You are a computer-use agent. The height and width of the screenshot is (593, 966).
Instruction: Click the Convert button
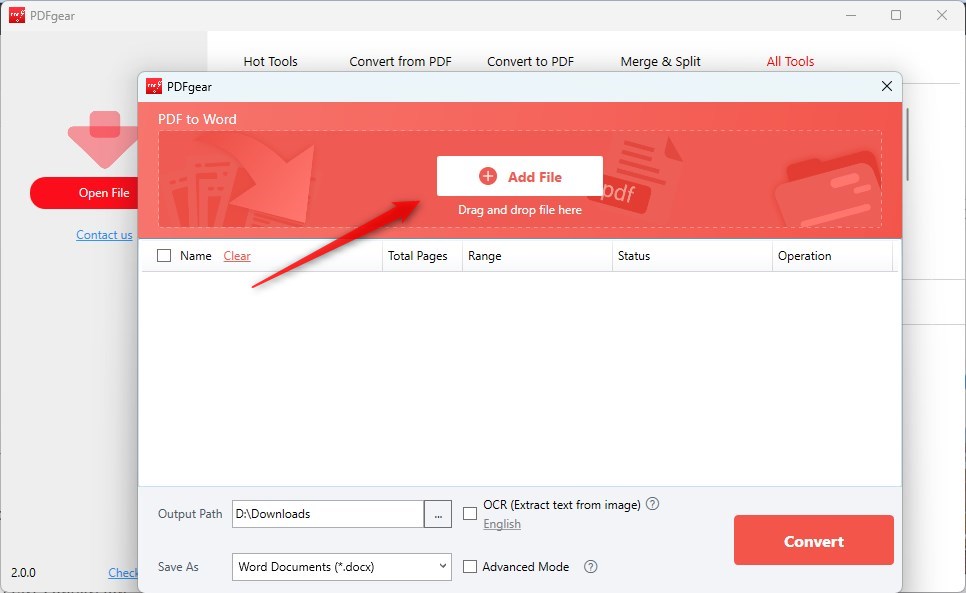point(813,539)
